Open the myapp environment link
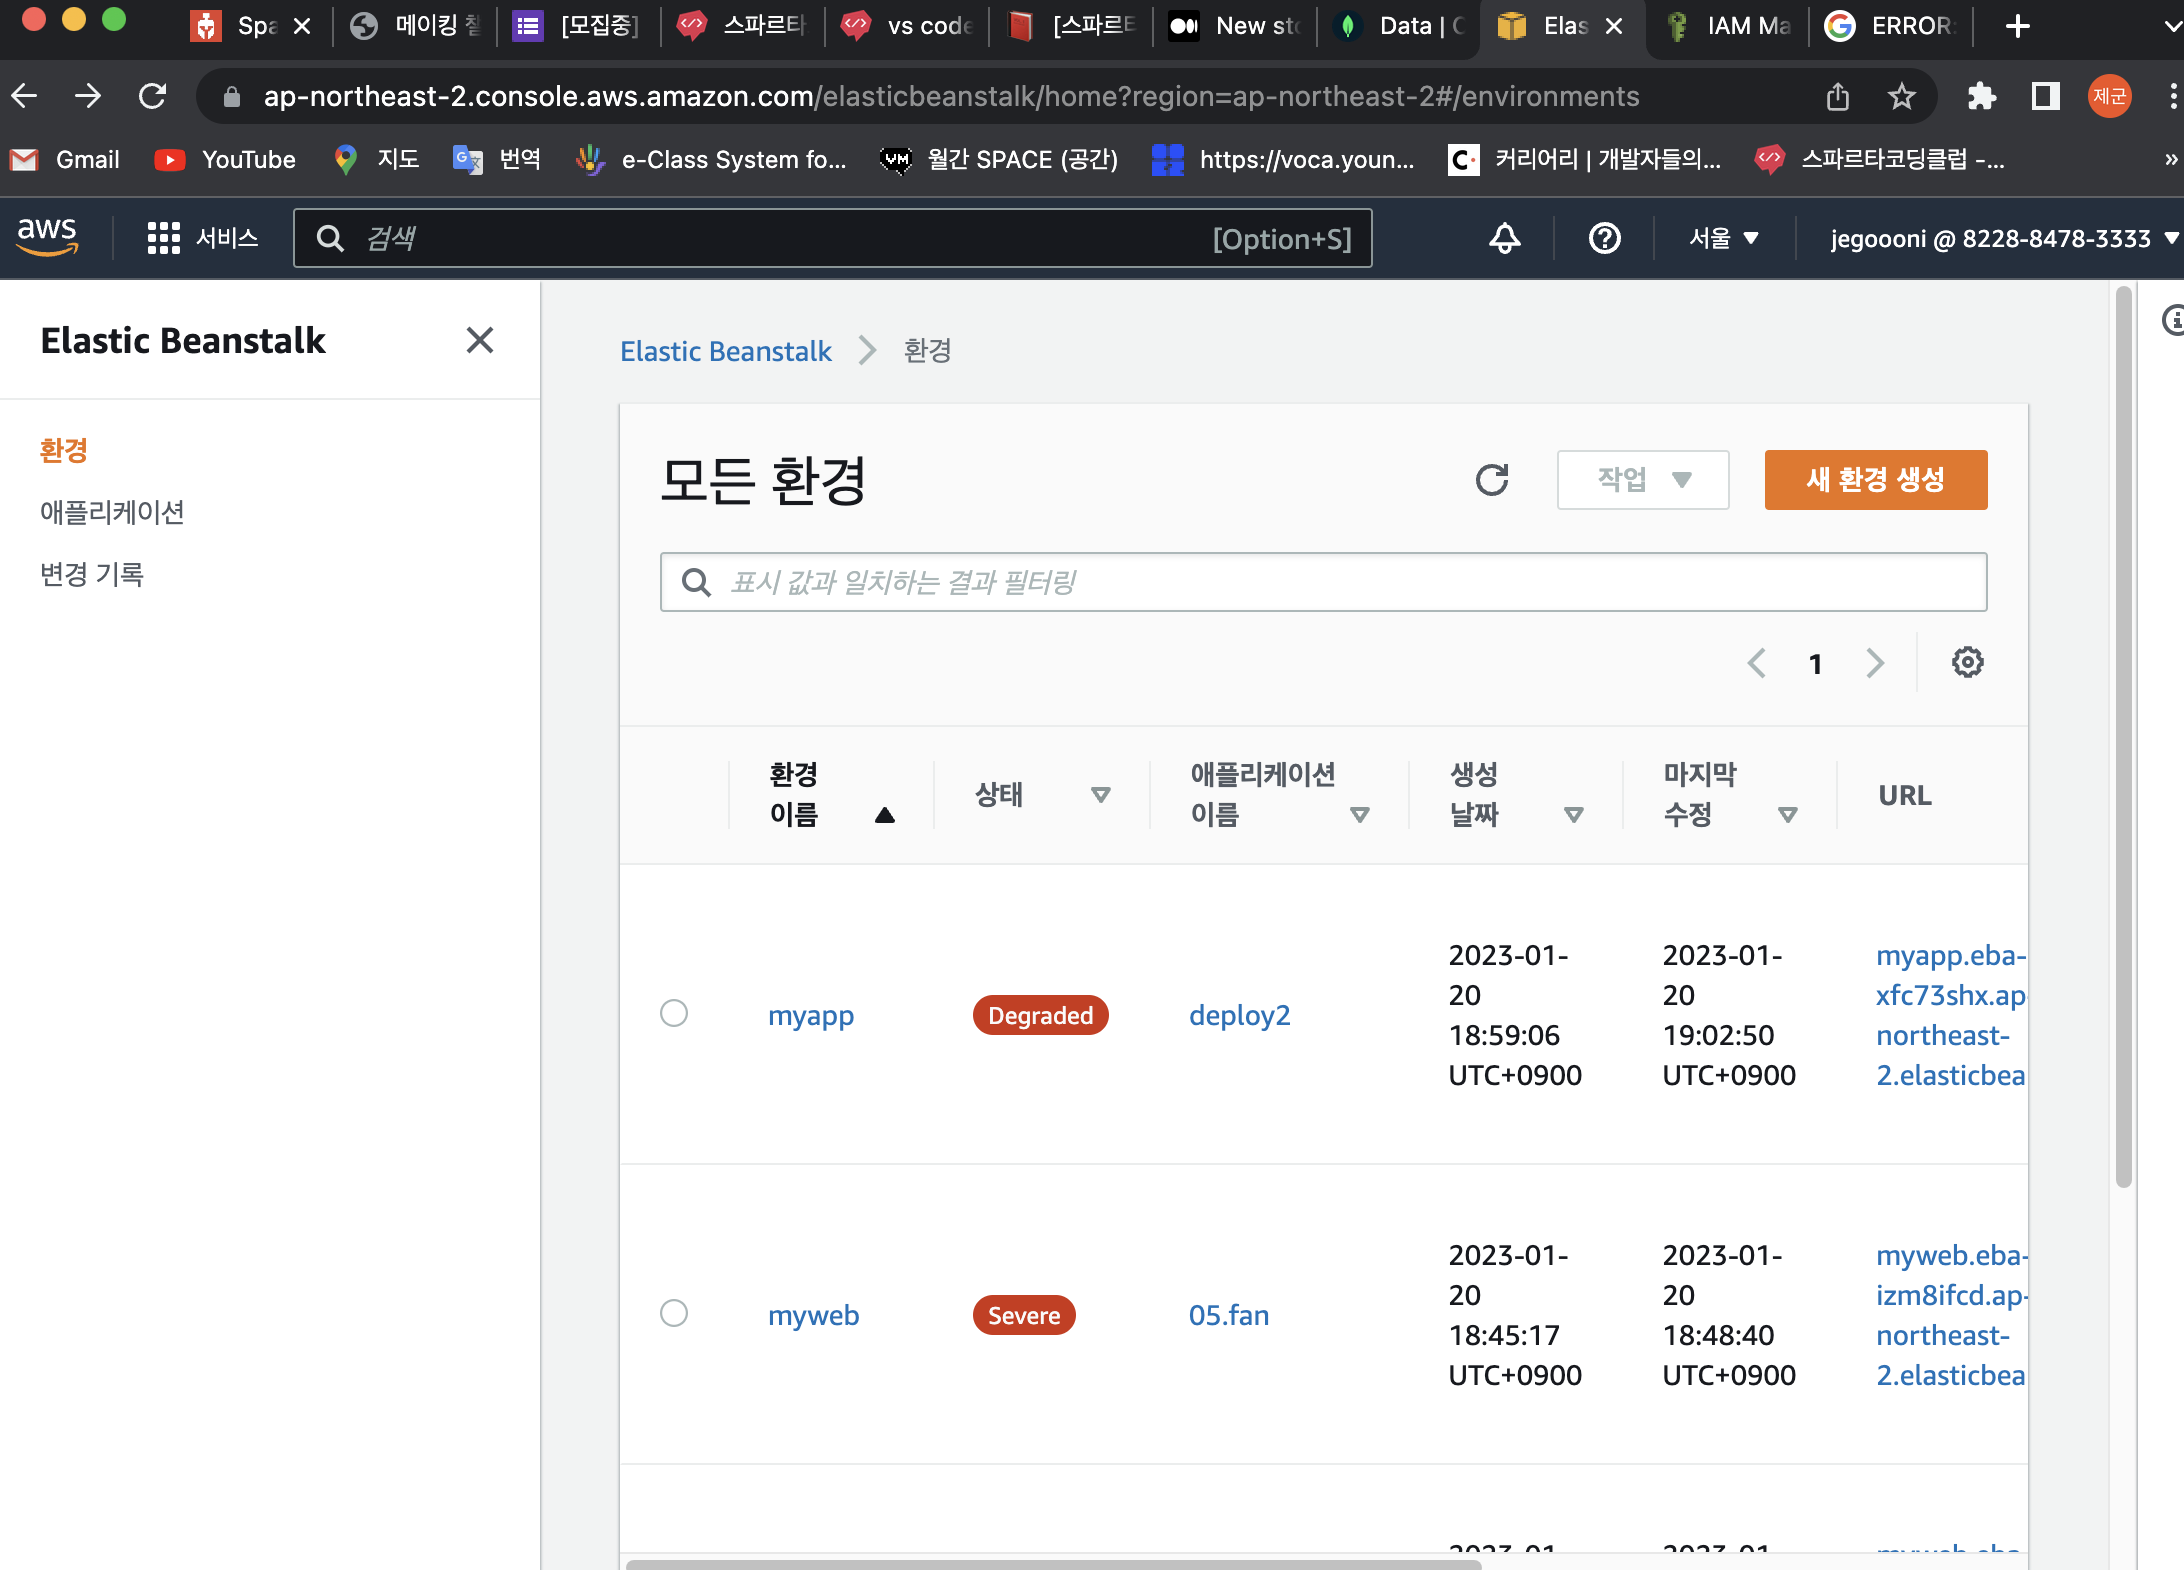2184x1570 pixels. 811,1015
